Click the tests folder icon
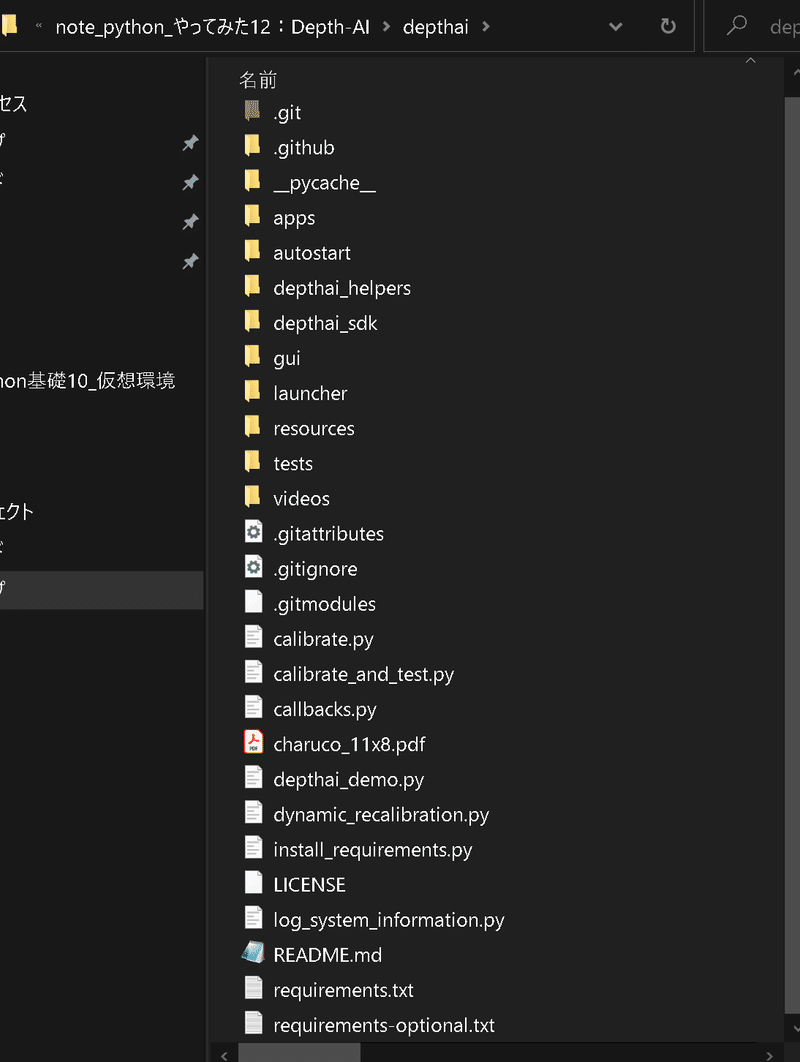800x1062 pixels. (253, 462)
